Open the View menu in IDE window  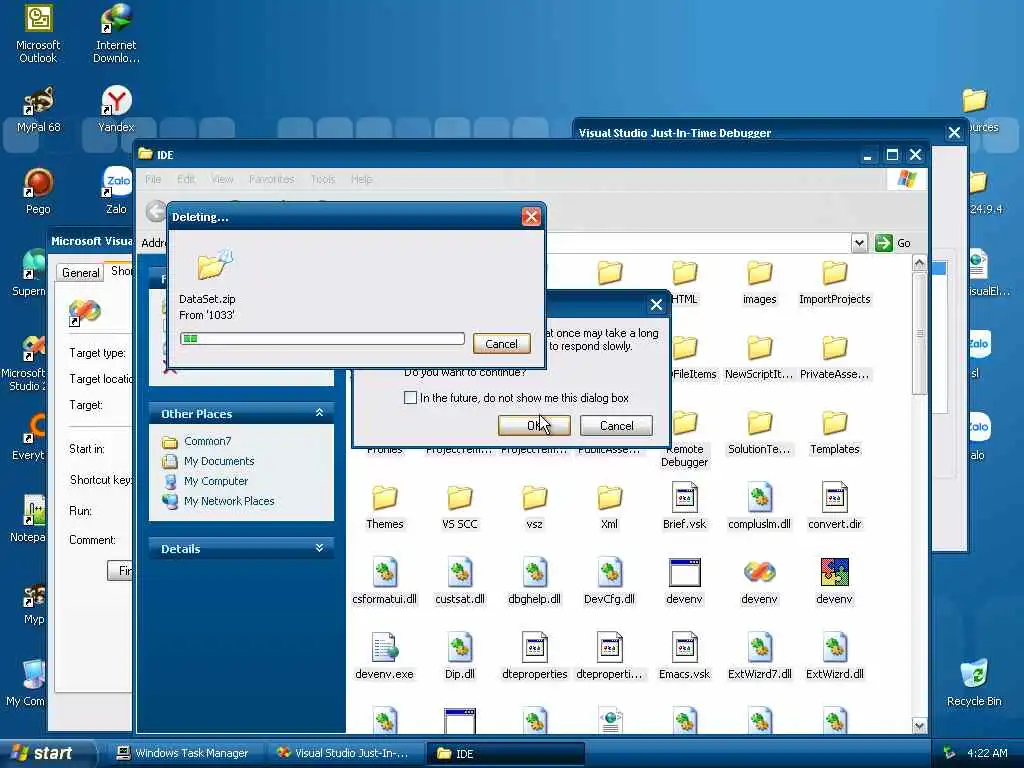[x=222, y=179]
